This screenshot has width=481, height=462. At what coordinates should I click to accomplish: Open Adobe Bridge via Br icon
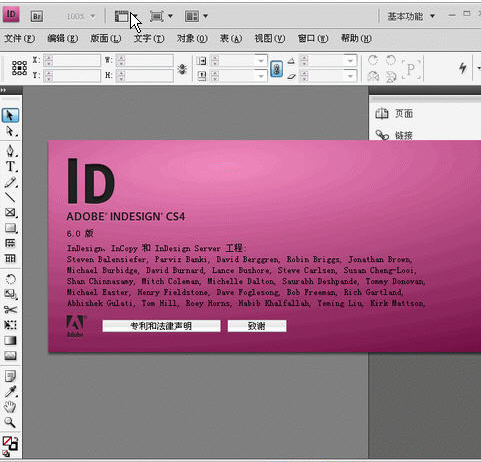37,16
